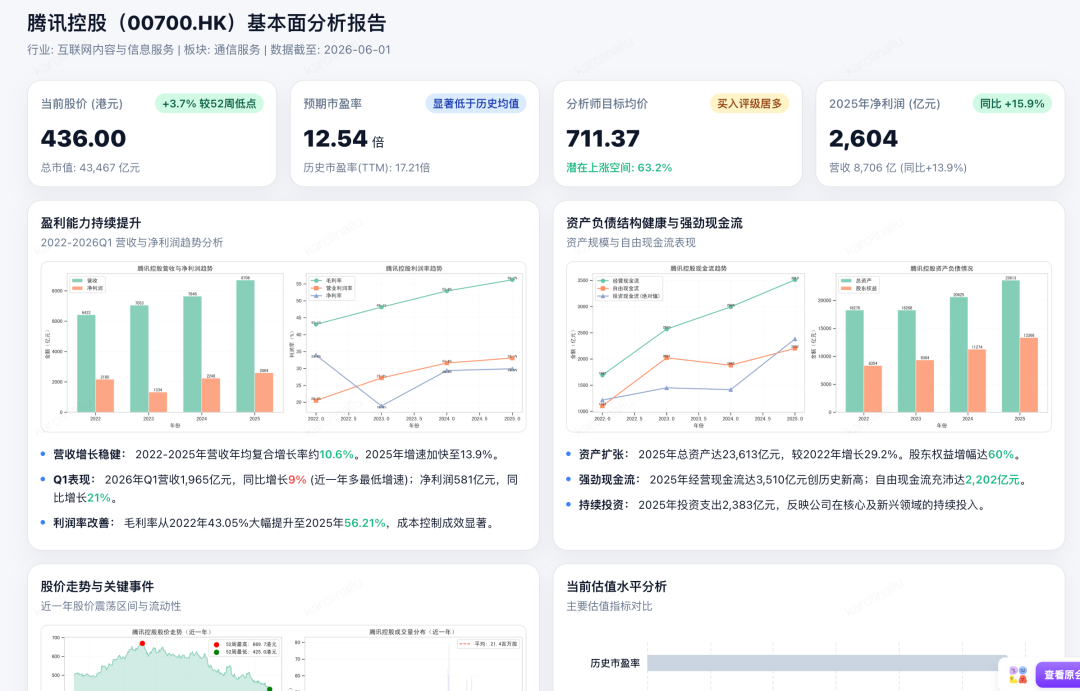
Task: Click the colorful four-character assistant icon
Action: tap(1018, 674)
